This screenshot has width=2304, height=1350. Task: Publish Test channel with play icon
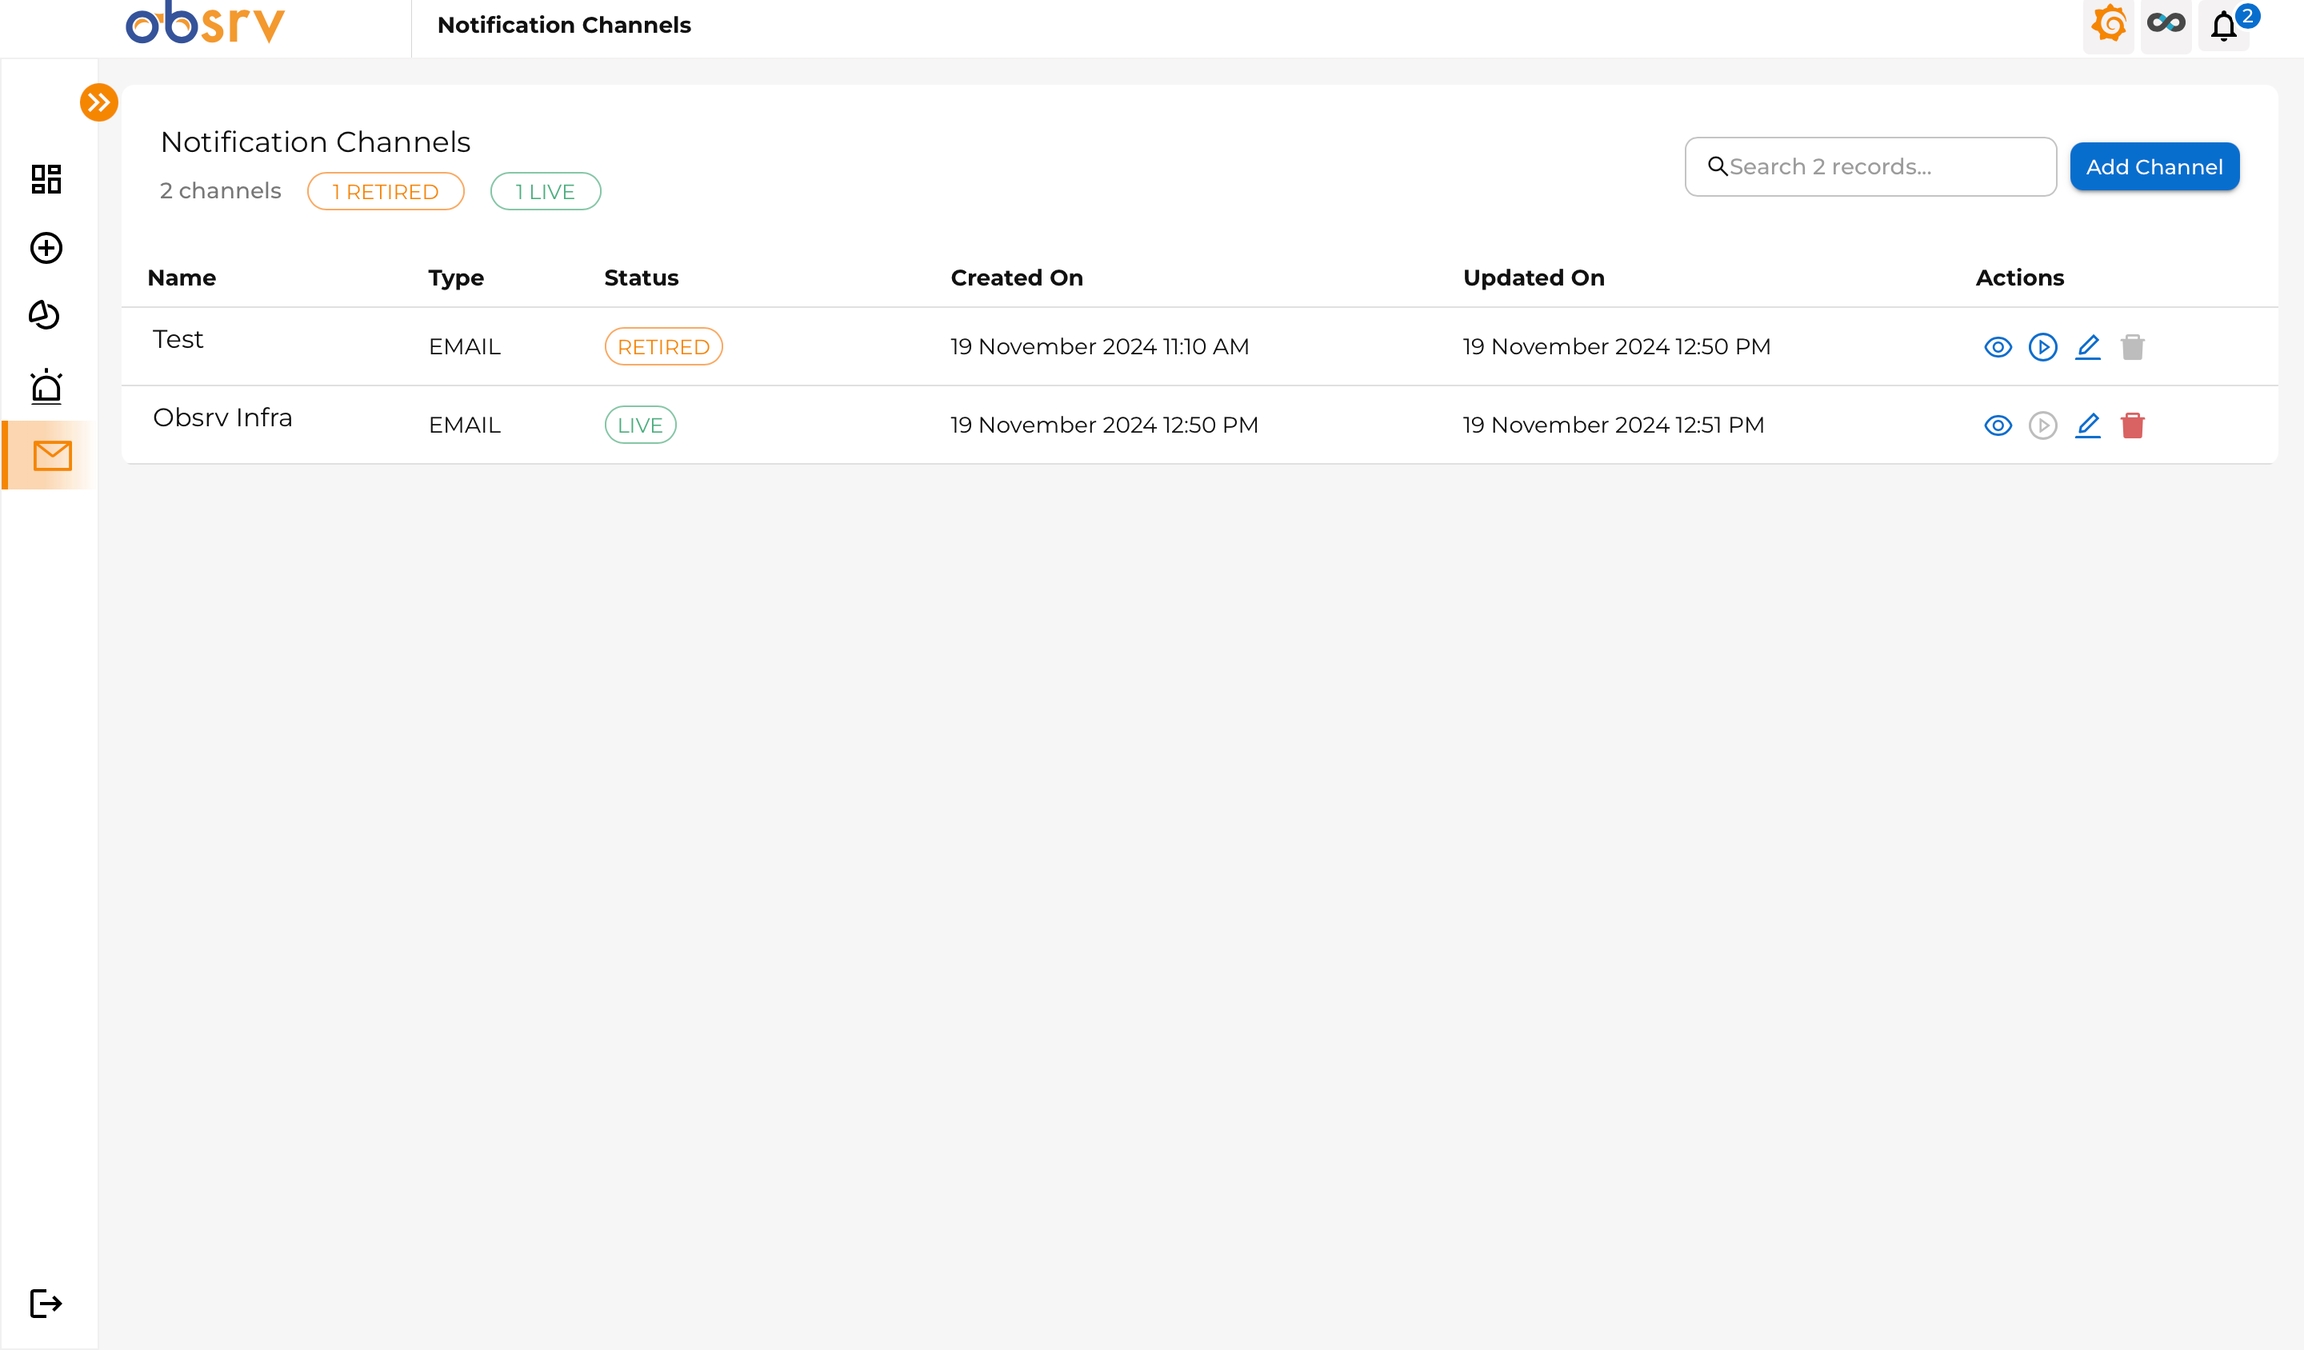tap(2043, 347)
